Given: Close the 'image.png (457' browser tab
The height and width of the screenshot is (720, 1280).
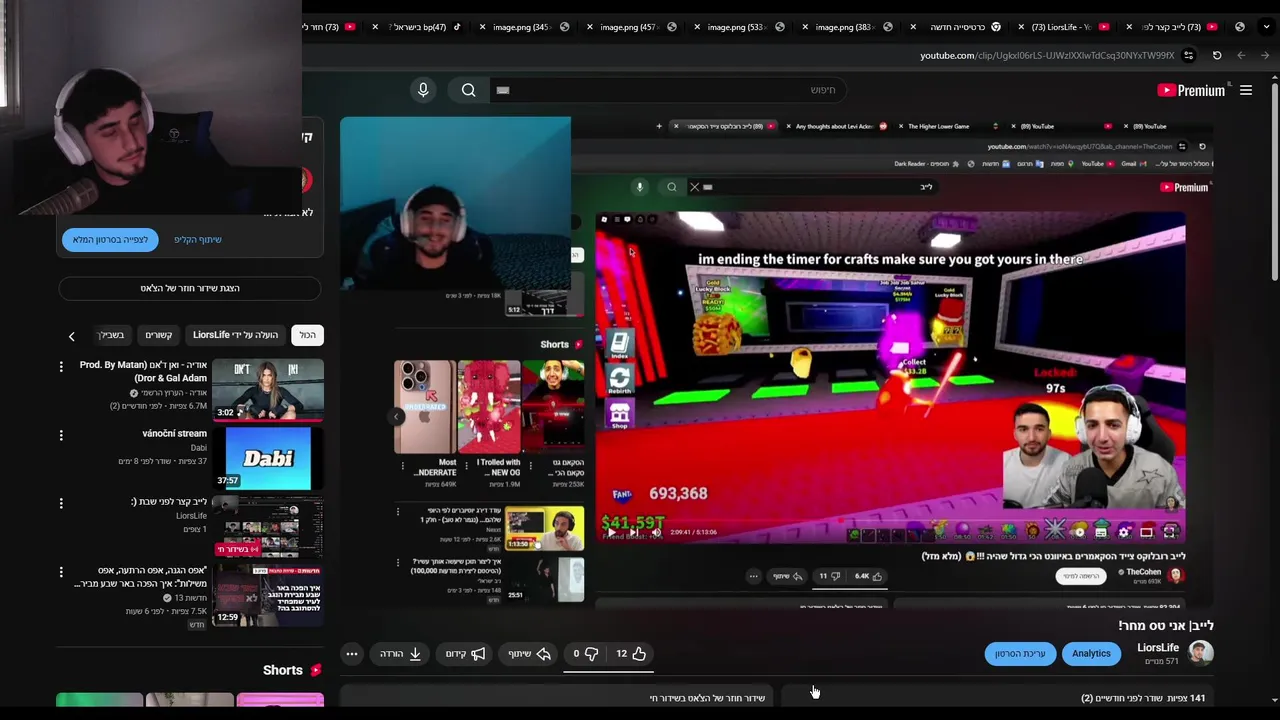Looking at the screenshot, I should (x=591, y=27).
